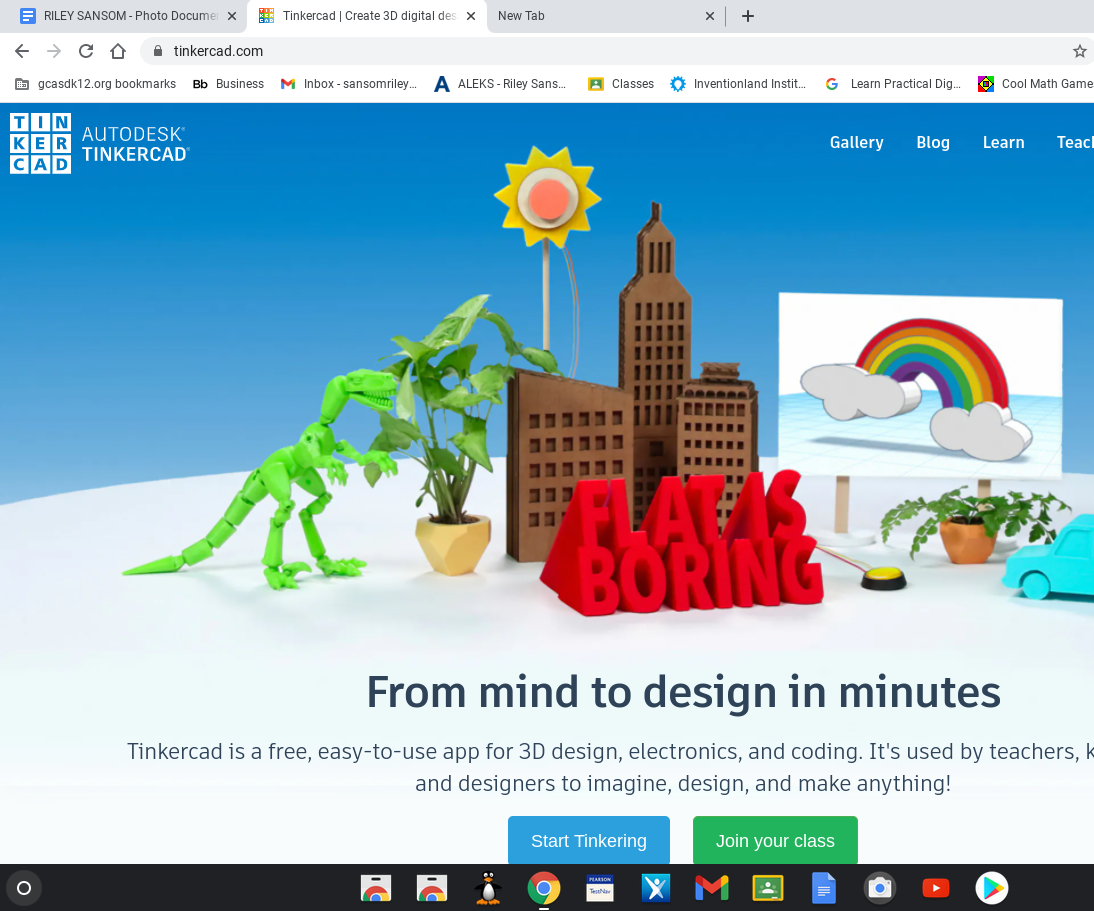This screenshot has height=911, width=1094.
Task: Reload the current page
Action: (x=85, y=51)
